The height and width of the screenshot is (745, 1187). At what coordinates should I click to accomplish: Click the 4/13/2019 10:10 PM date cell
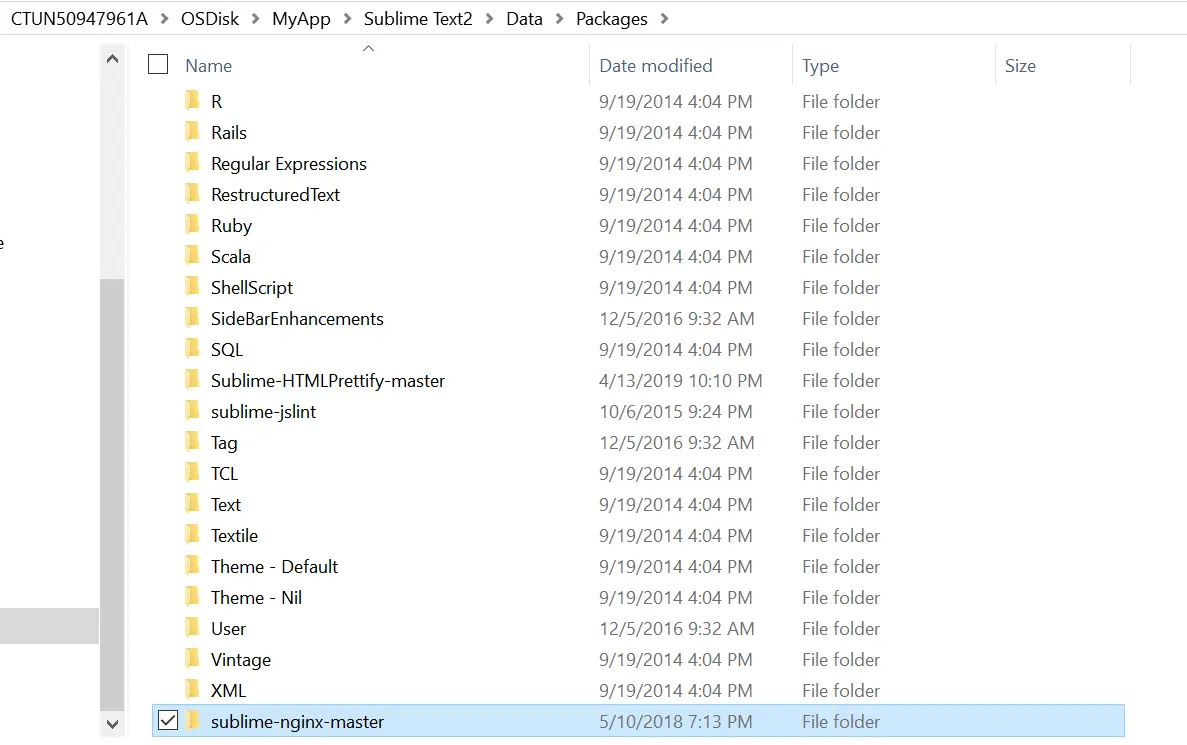(x=681, y=381)
